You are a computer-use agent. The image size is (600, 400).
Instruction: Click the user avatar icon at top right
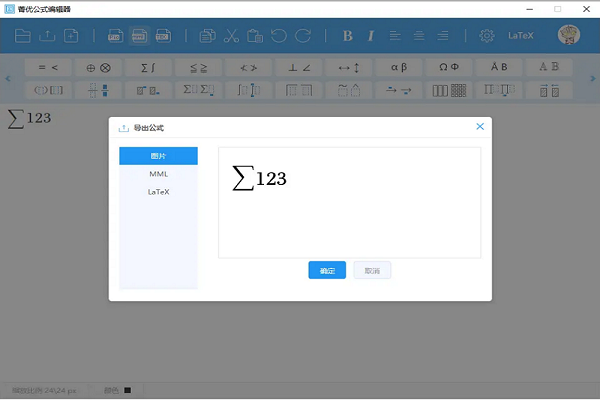coord(570,36)
